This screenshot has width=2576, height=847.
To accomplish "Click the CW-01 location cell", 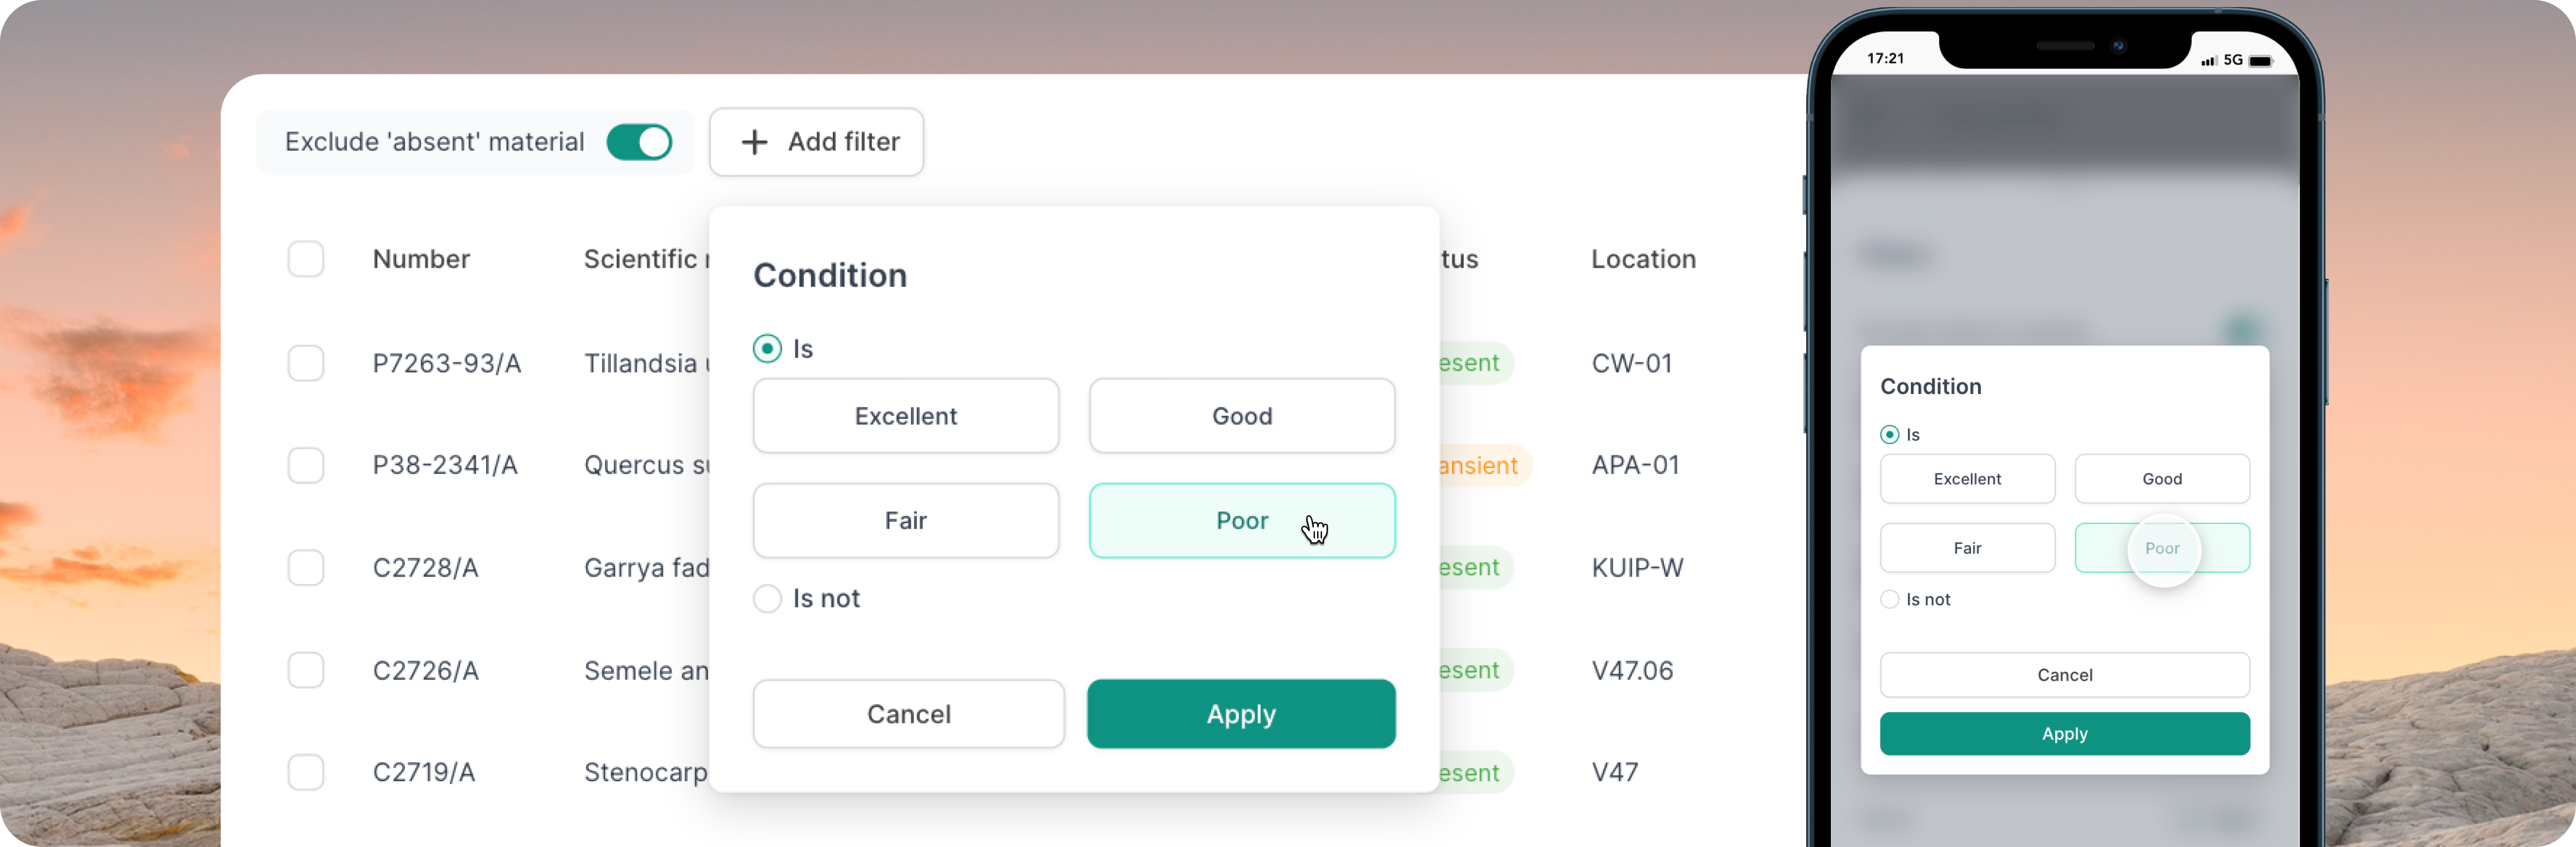I will [1632, 363].
